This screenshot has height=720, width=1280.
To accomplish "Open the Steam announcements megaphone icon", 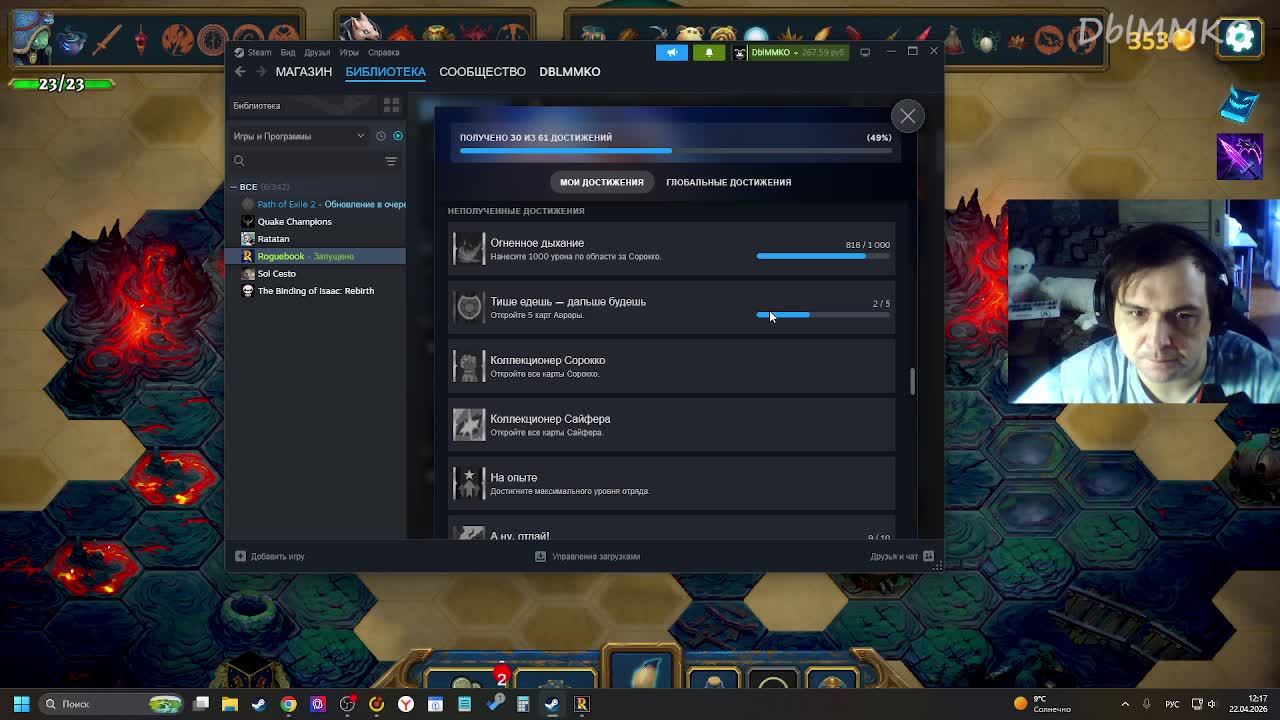I will coord(672,52).
